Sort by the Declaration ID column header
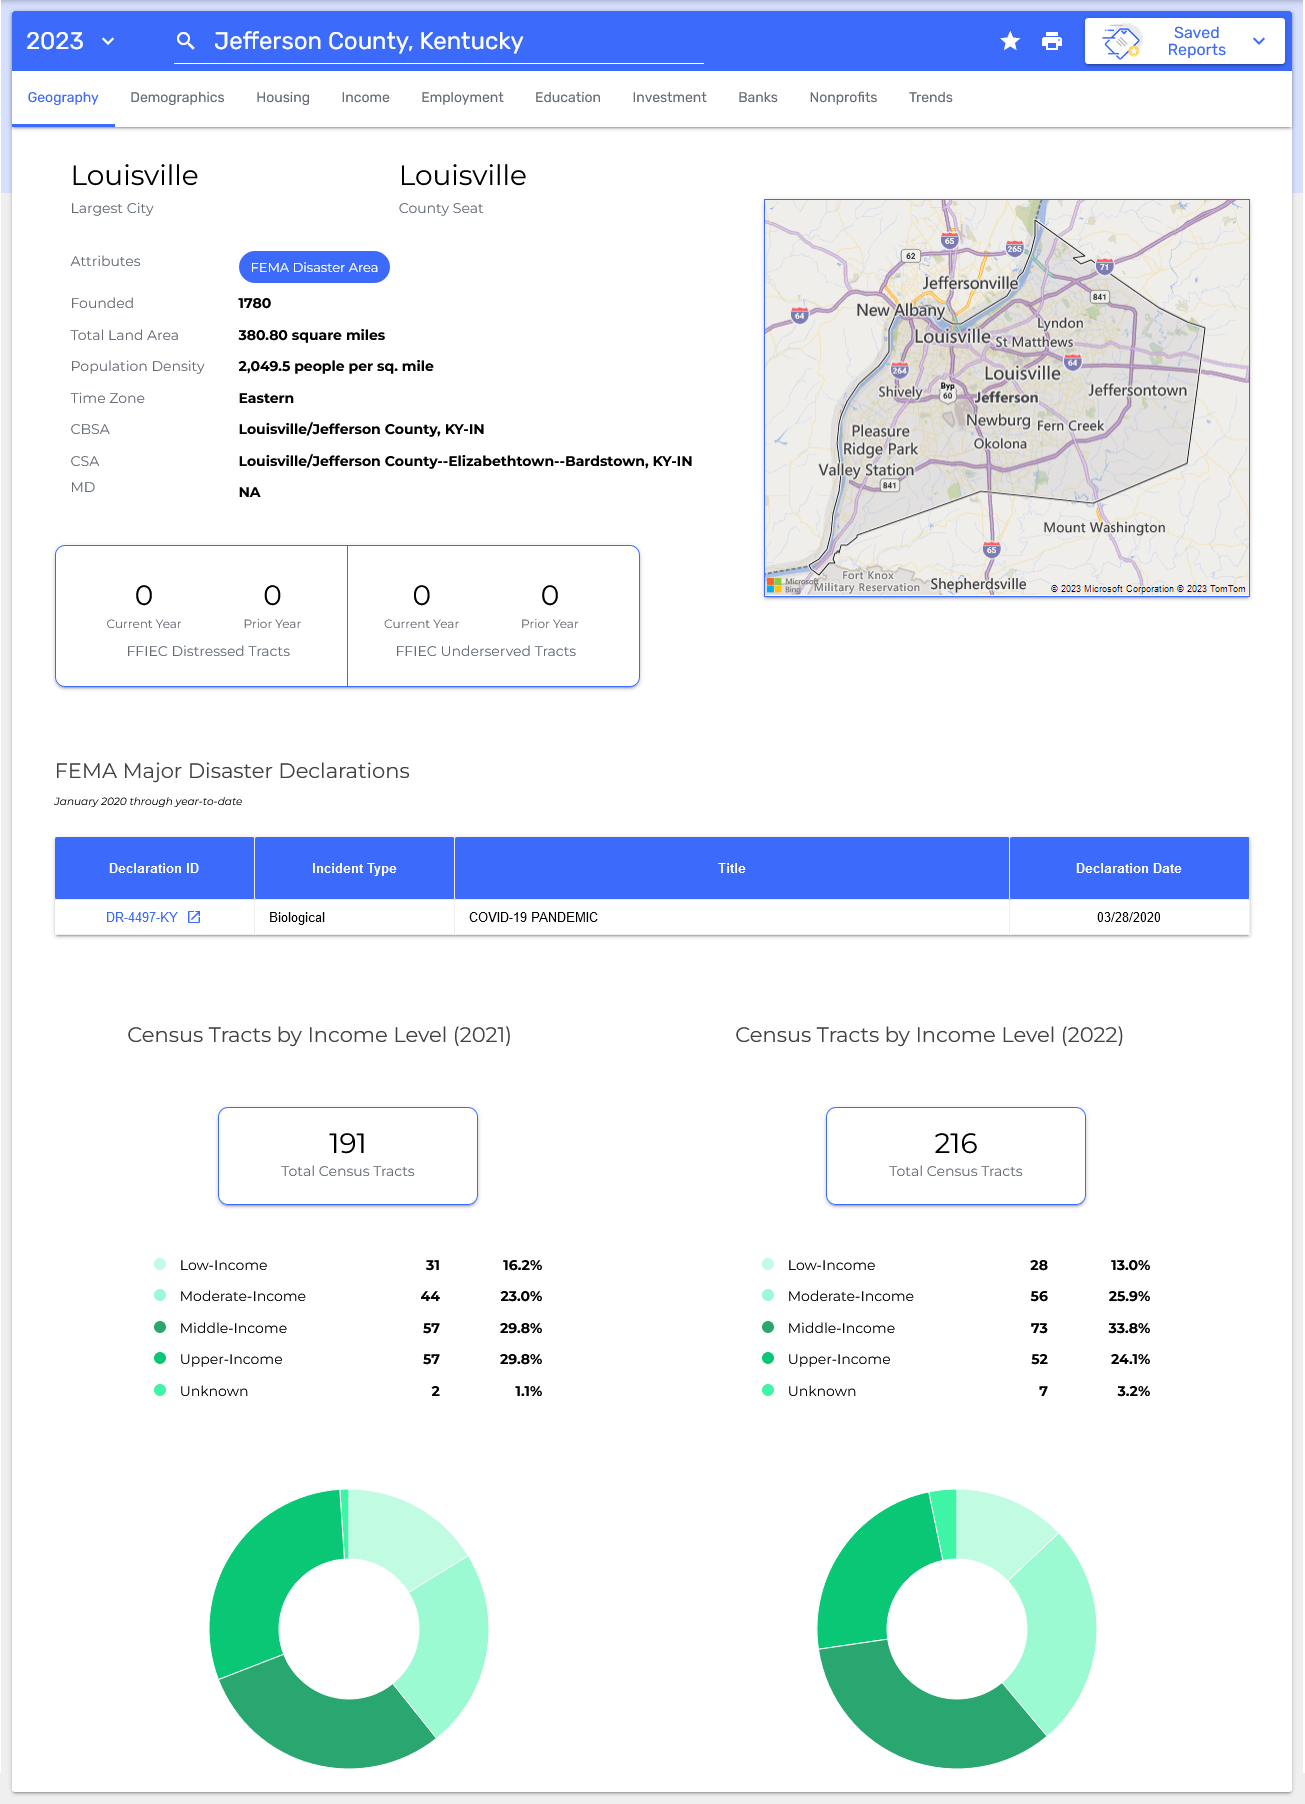 154,868
